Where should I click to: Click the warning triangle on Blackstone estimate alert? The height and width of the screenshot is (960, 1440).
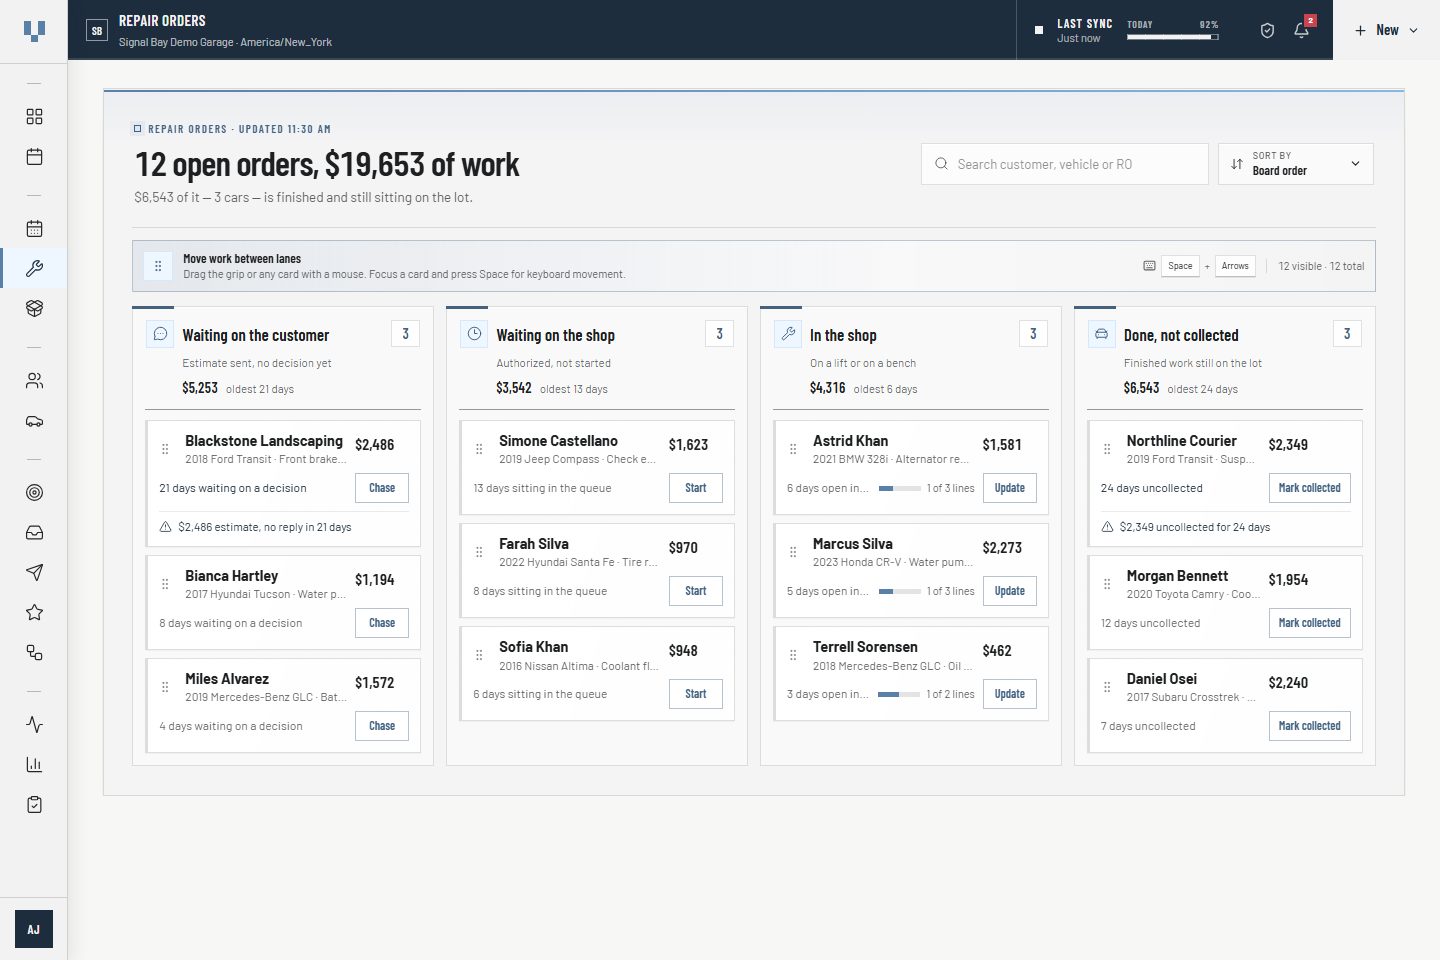166,527
